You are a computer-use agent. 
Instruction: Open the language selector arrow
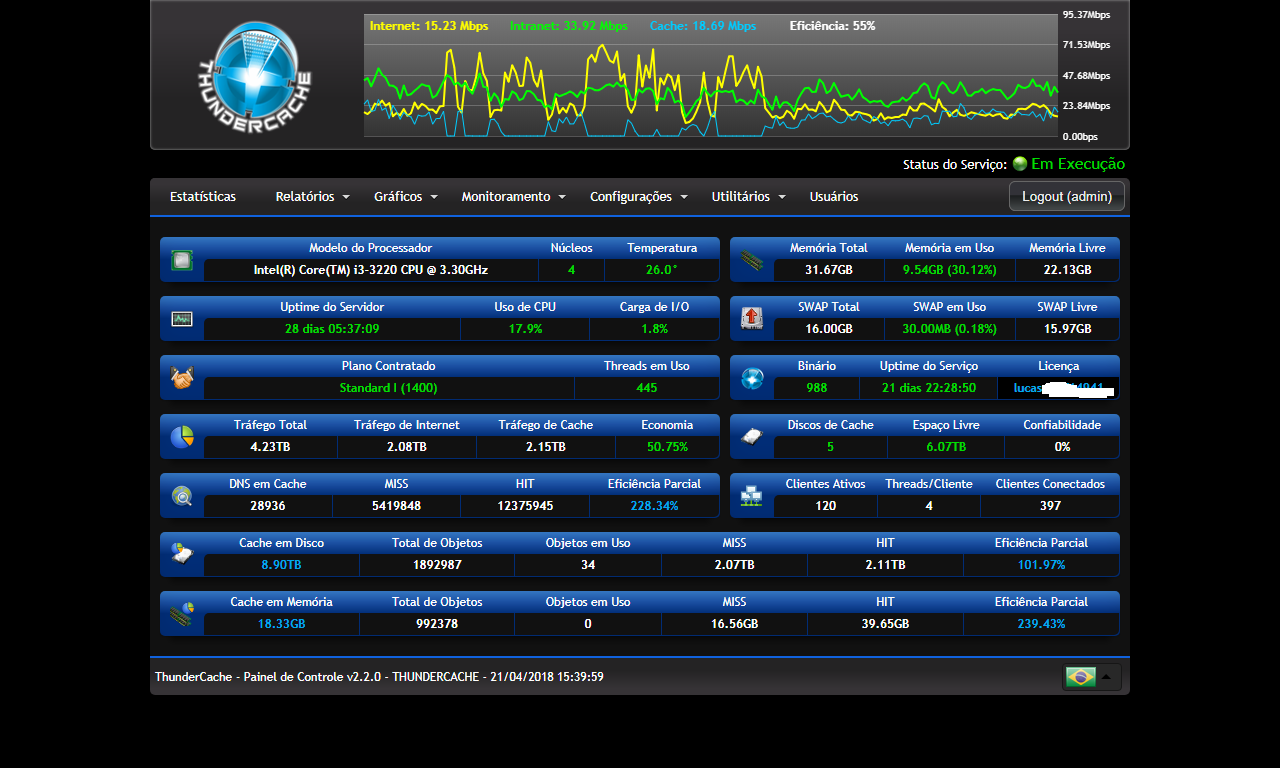click(1107, 677)
